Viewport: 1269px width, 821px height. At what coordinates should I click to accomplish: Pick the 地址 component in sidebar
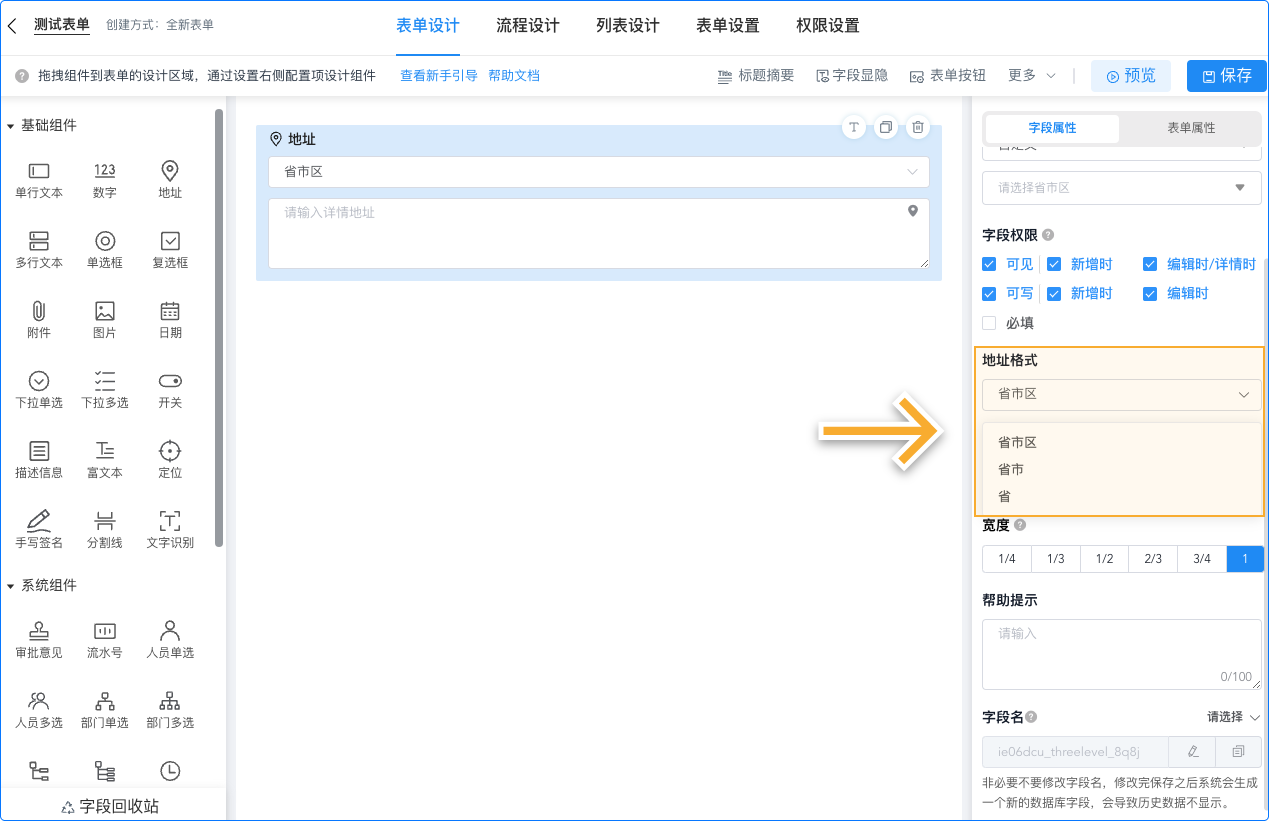[170, 171]
